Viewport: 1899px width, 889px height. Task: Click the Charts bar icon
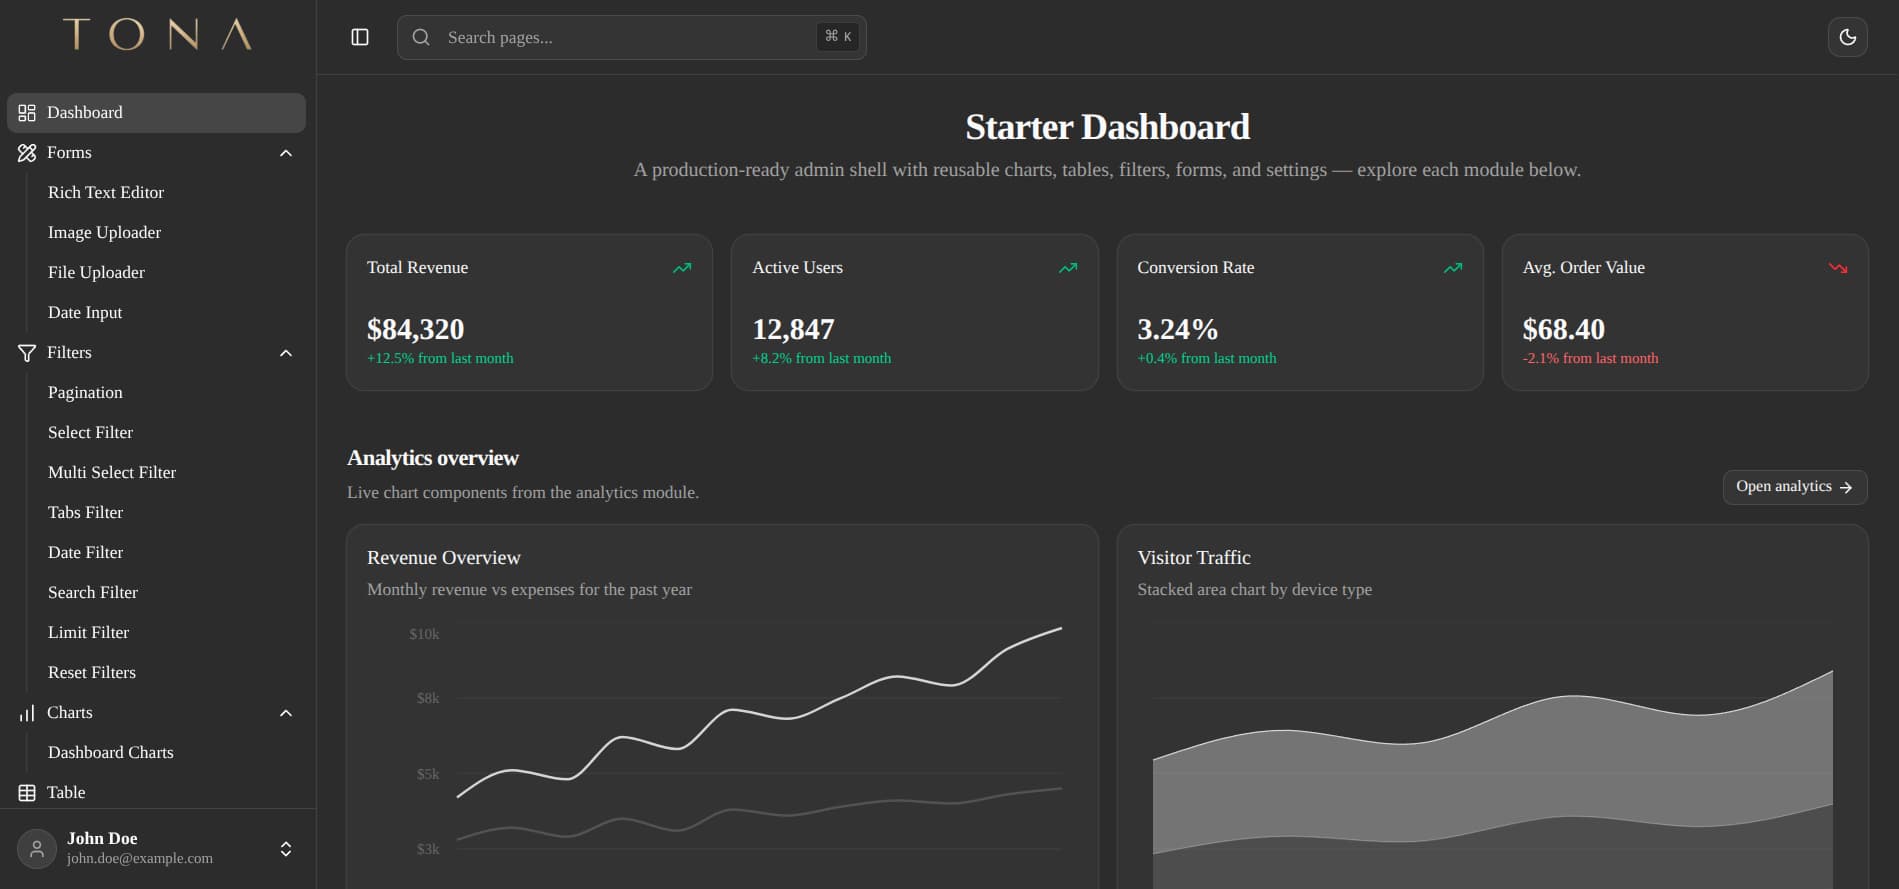tap(27, 713)
